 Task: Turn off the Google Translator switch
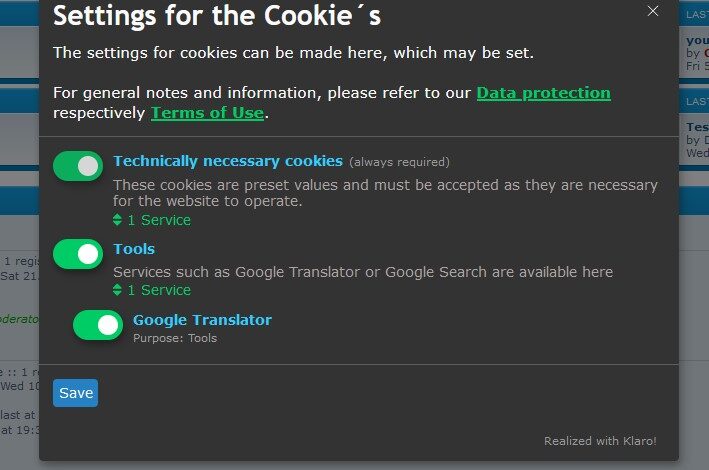coord(98,325)
